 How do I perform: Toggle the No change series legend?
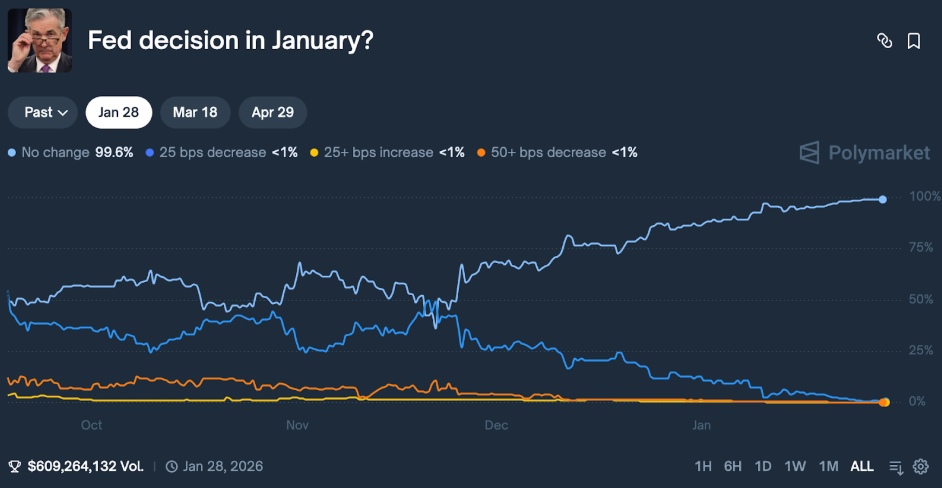click(x=70, y=153)
